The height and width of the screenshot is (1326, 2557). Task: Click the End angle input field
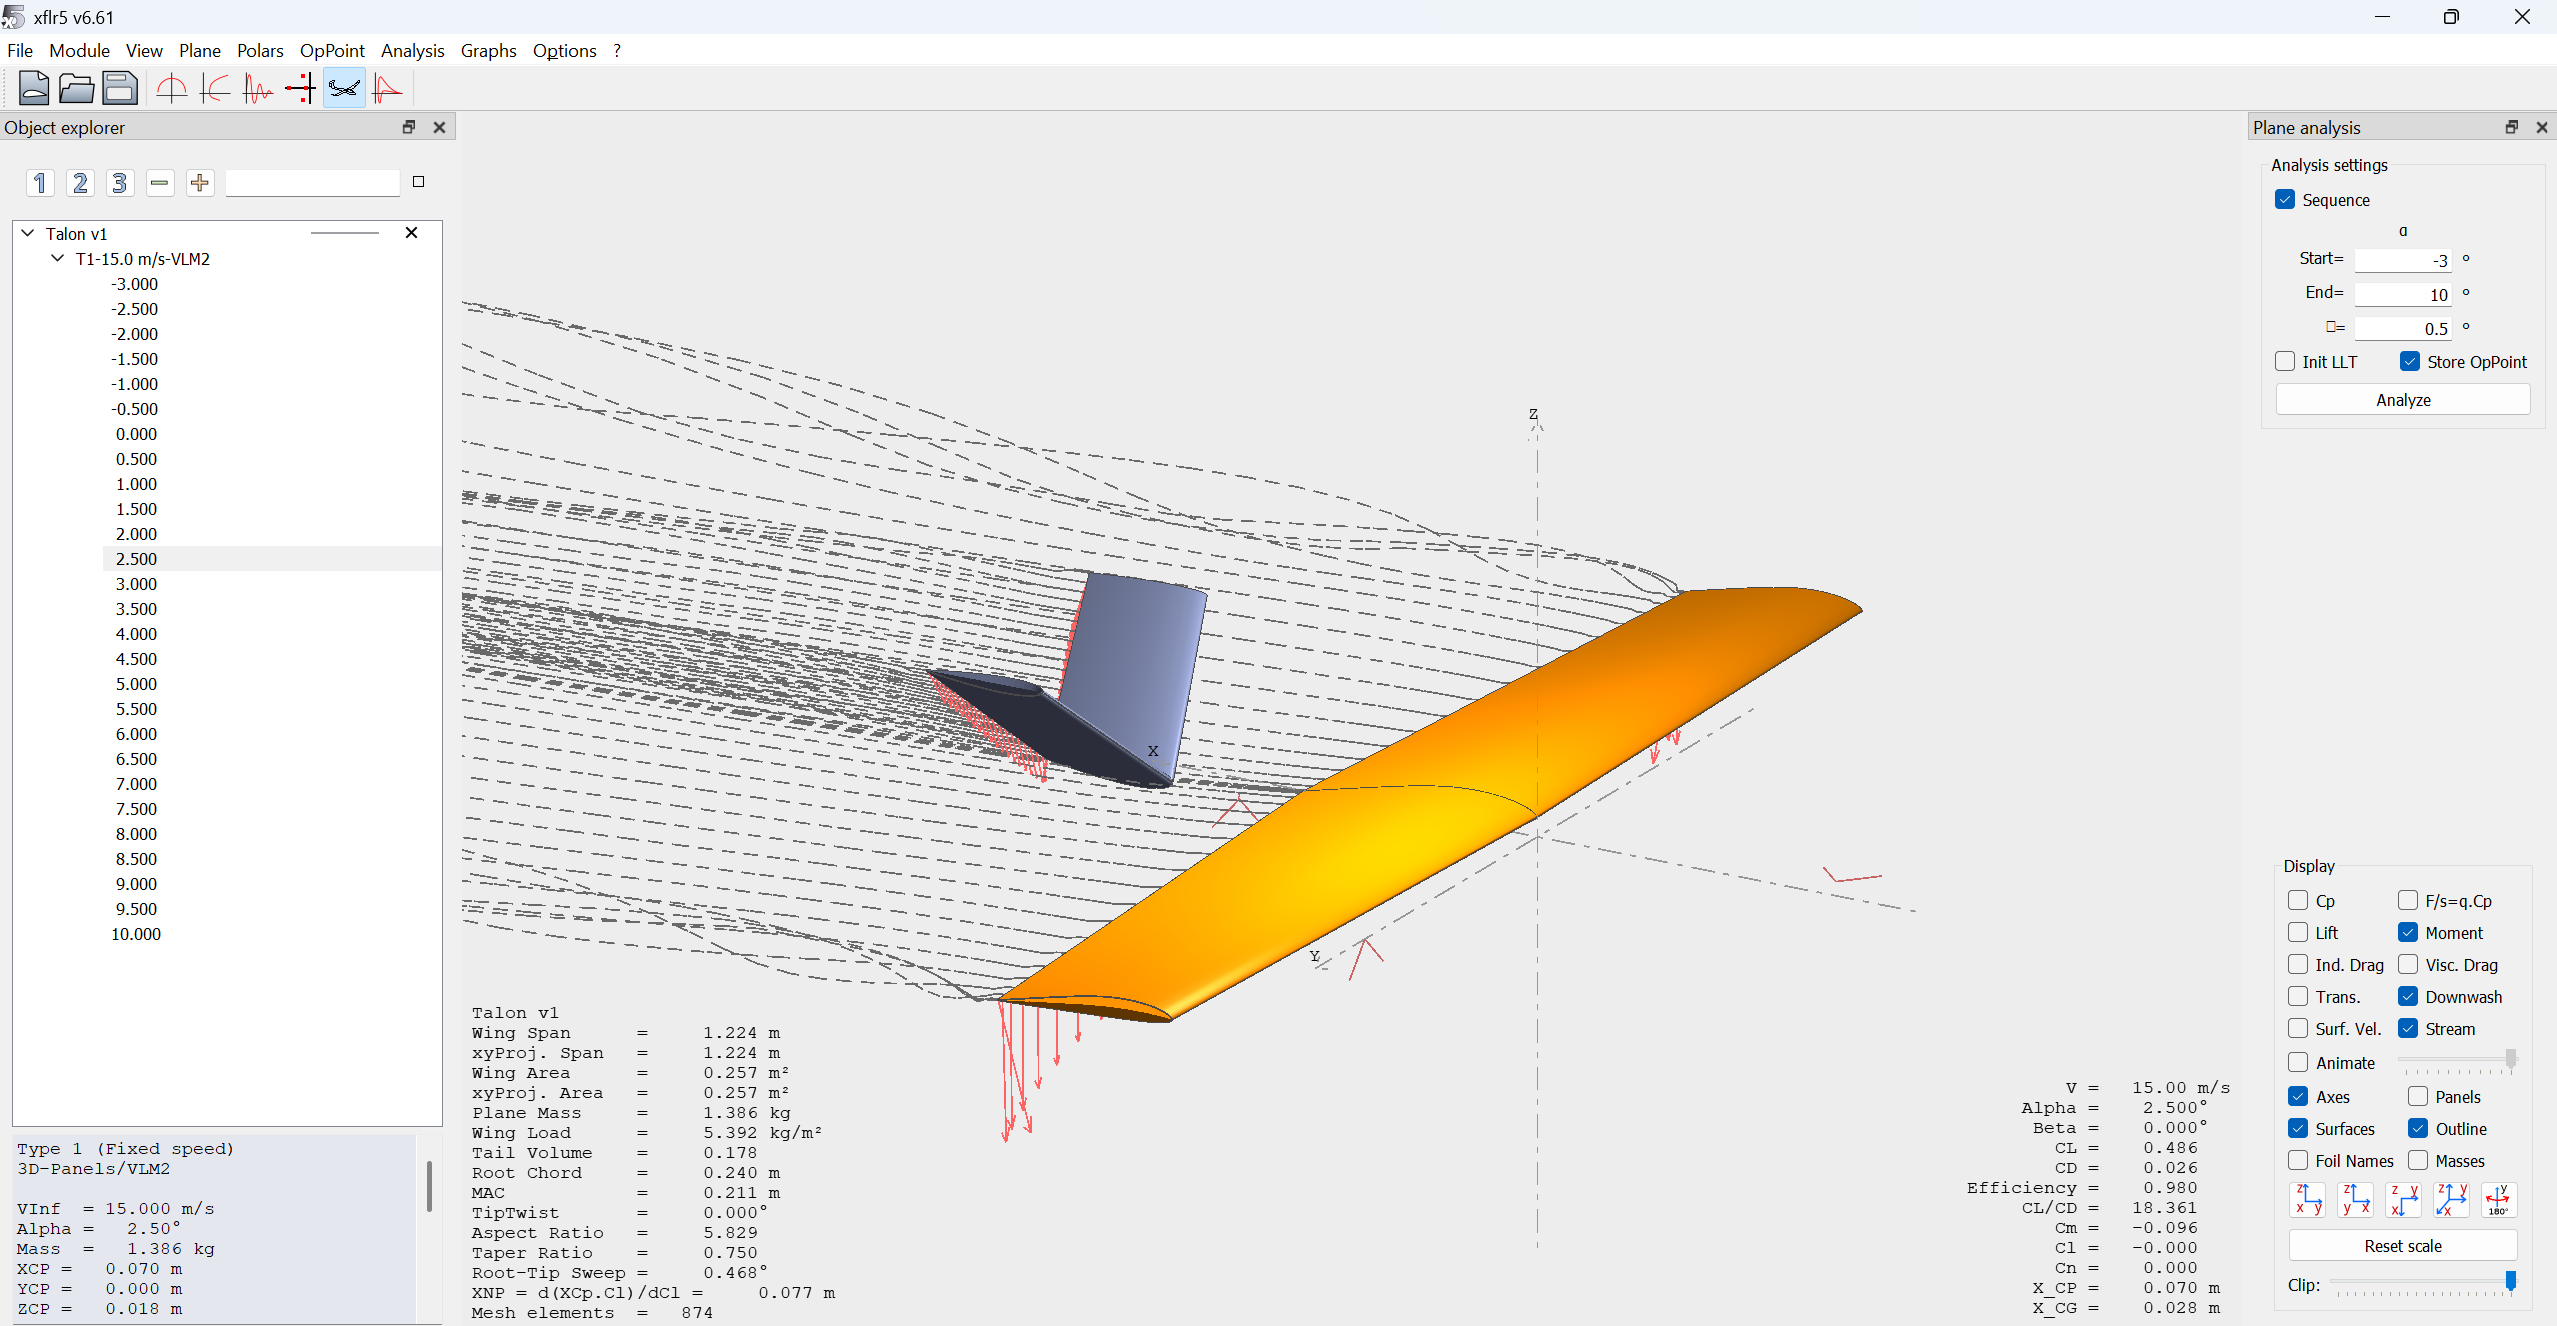click(2402, 294)
